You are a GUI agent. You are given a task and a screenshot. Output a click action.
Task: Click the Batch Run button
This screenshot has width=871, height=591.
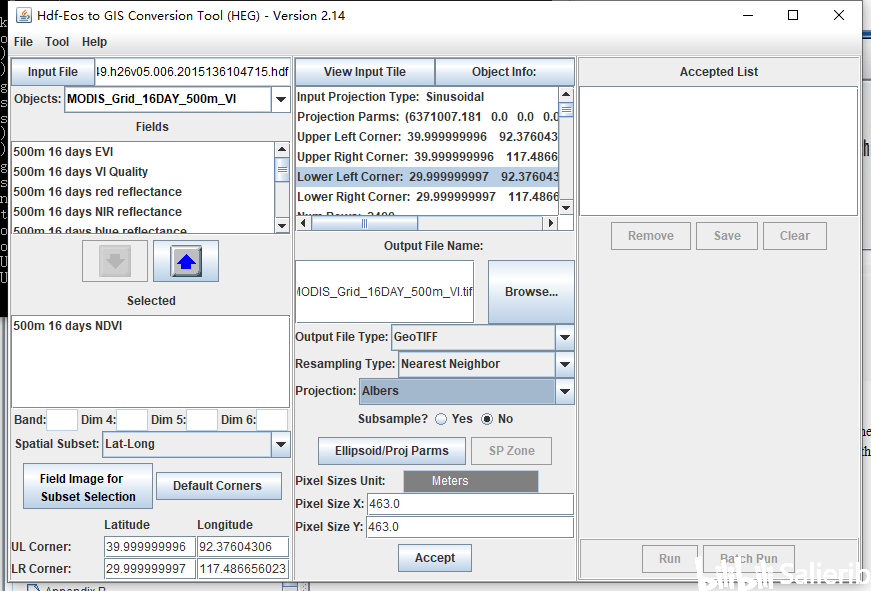pos(749,558)
